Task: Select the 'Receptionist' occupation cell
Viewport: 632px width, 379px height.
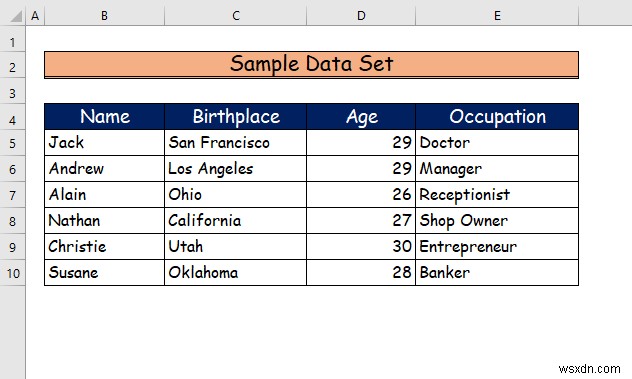Action: click(497, 195)
